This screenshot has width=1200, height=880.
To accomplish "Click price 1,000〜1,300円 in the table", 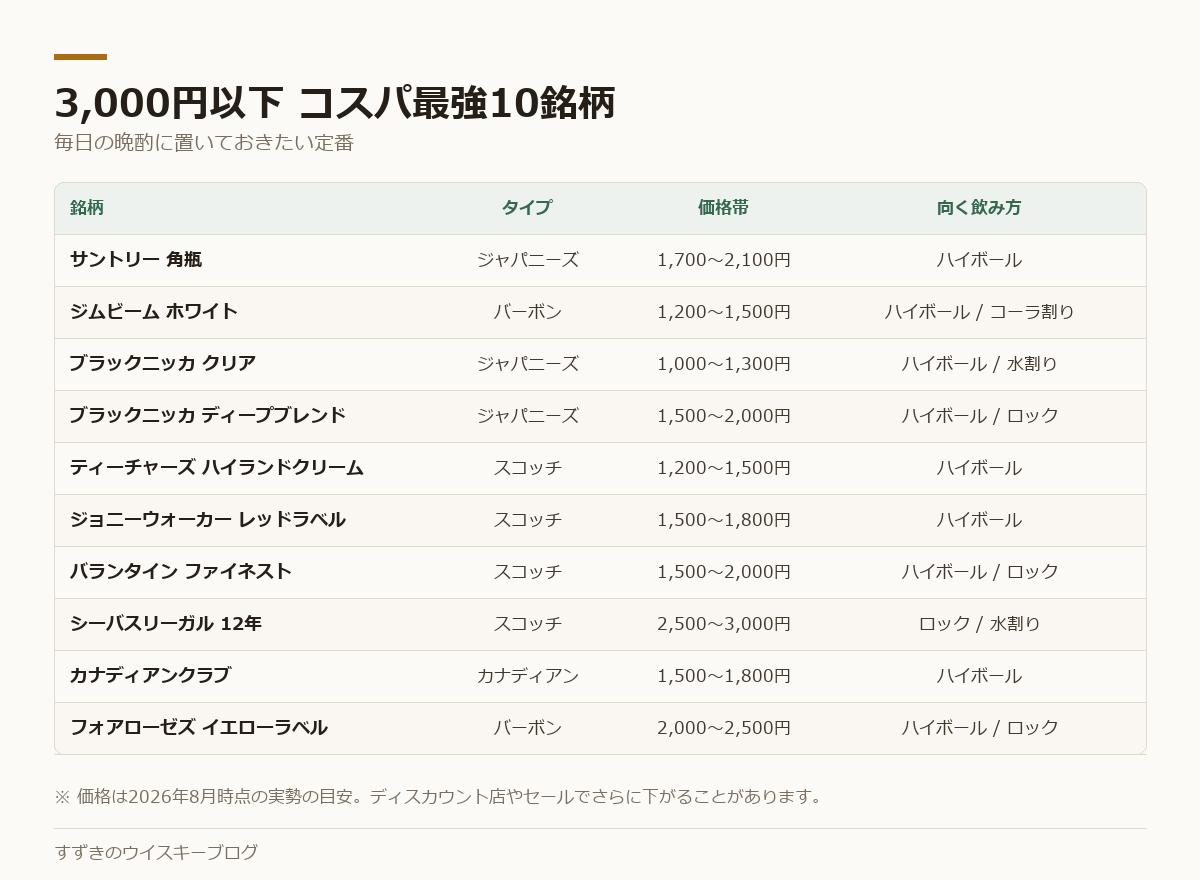I will [x=724, y=364].
